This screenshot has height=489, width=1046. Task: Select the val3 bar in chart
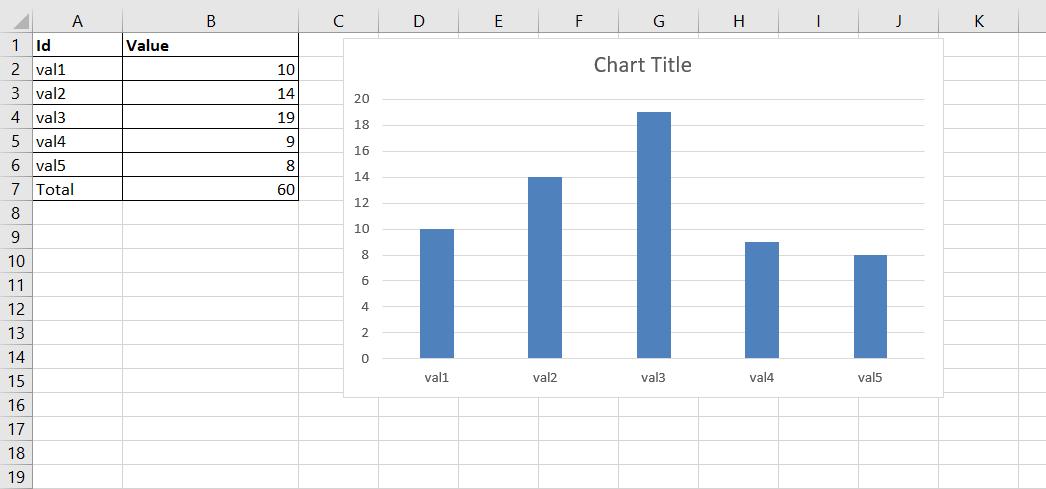(653, 235)
